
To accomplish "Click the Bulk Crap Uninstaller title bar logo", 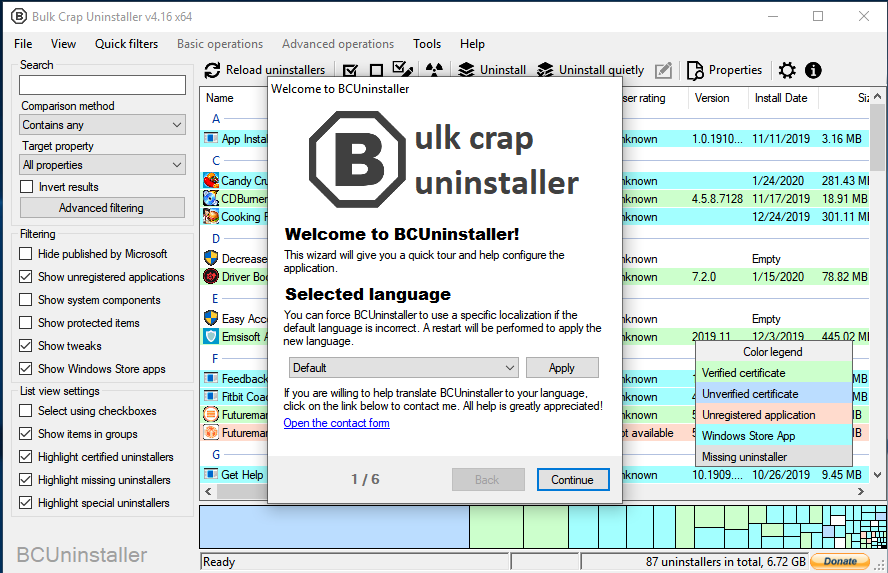I will tap(19, 16).
